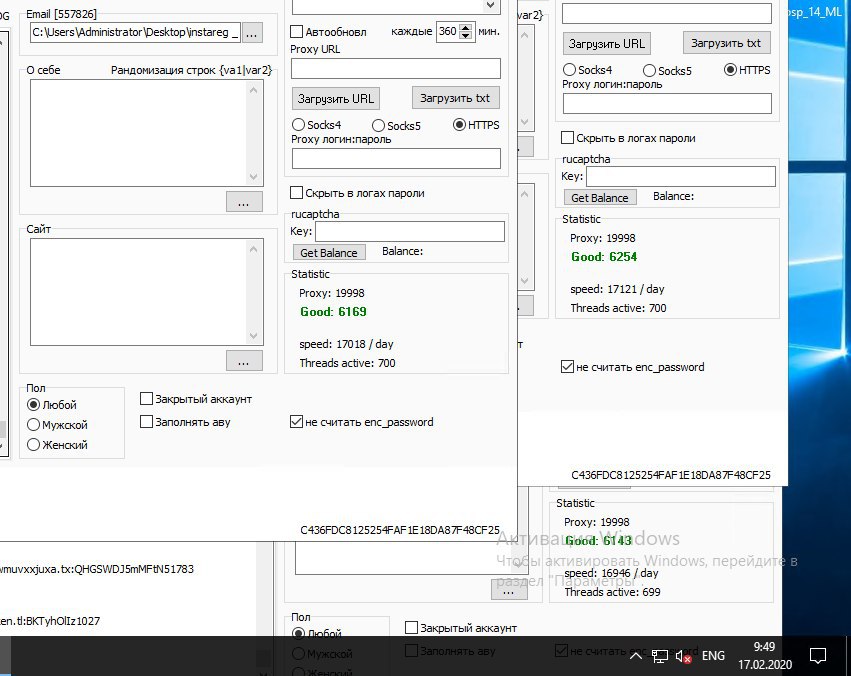Click the О себе text box scrollbar down arrow

[255, 177]
